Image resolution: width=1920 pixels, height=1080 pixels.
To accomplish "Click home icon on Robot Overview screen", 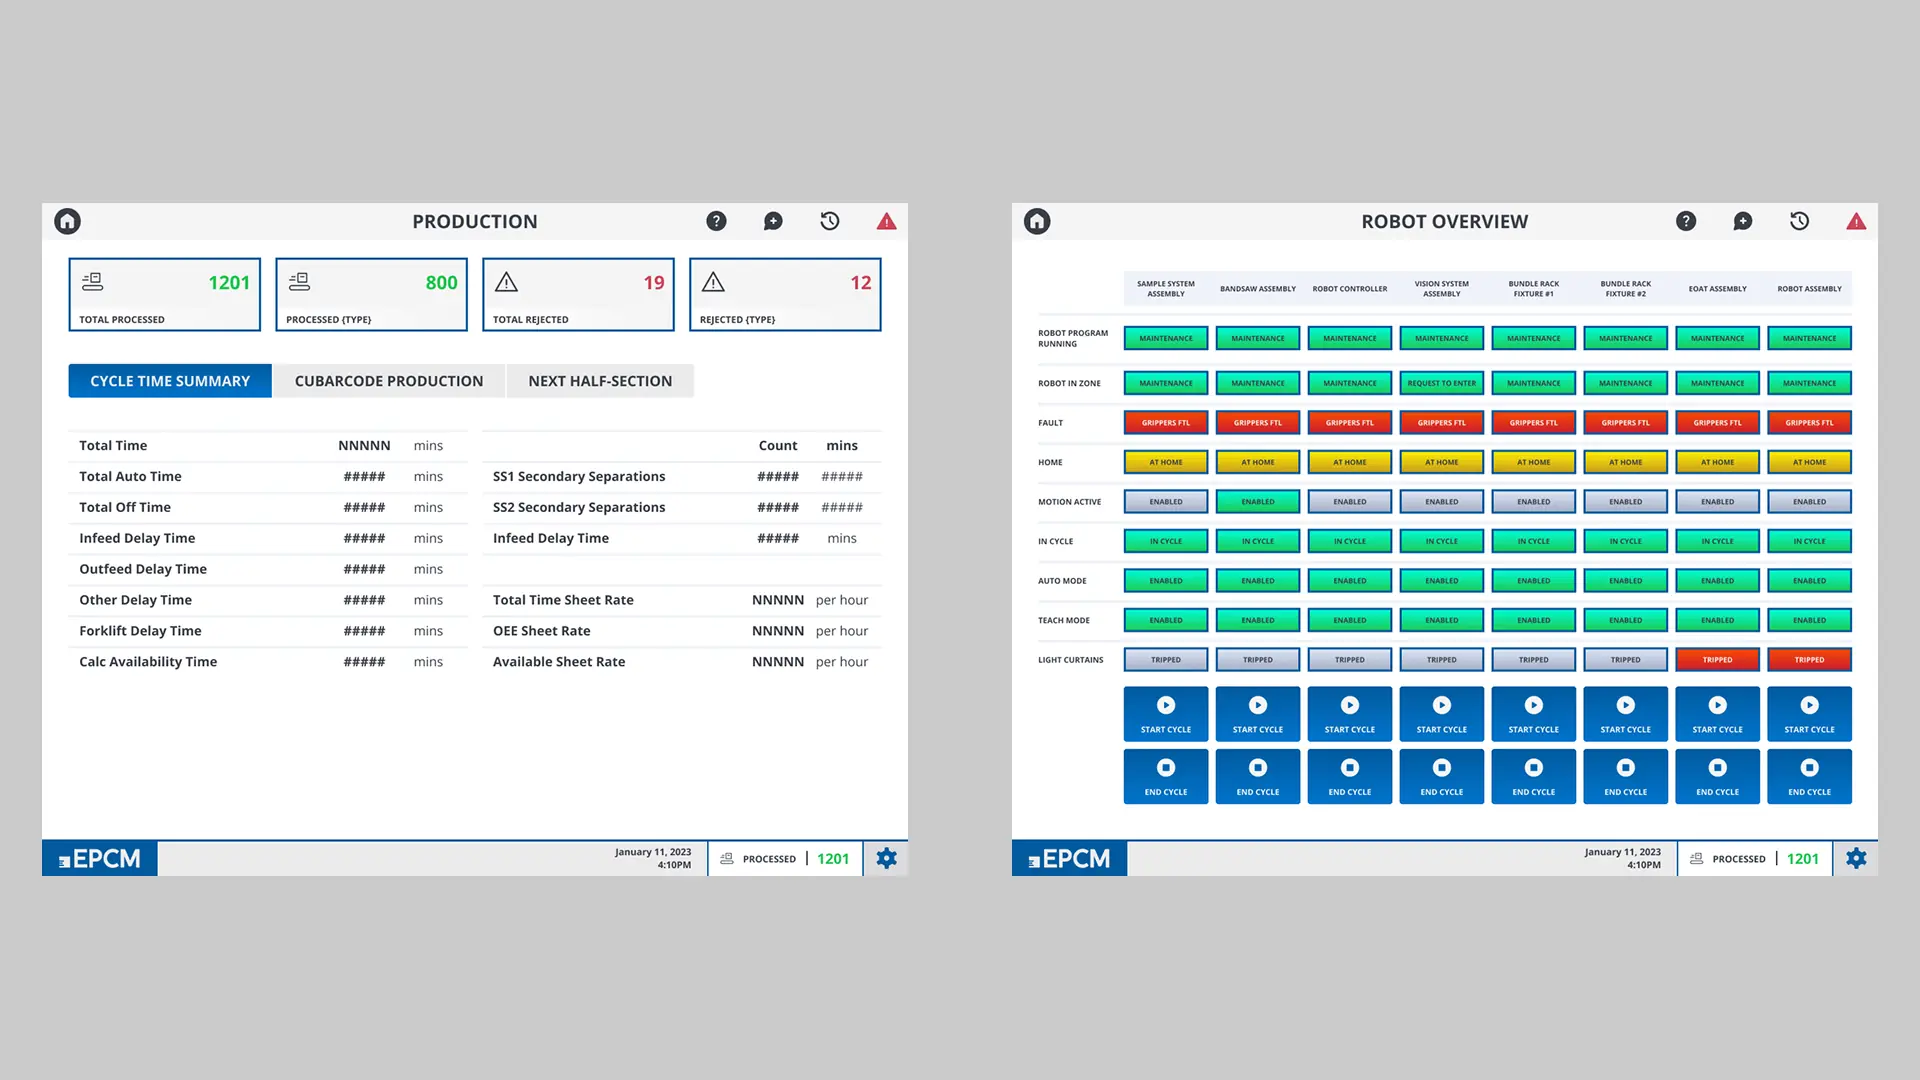I will tap(1037, 221).
